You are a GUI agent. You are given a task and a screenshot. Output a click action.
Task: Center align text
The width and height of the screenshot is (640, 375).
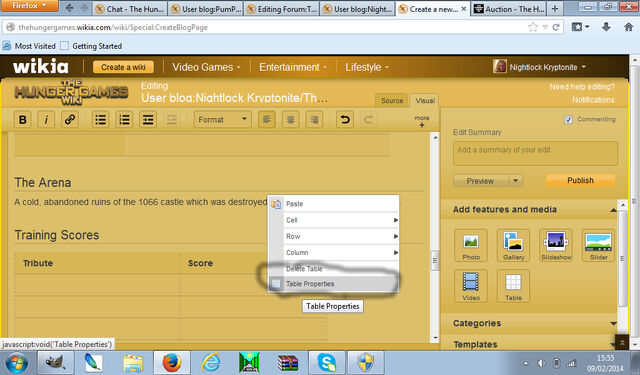pyautogui.click(x=290, y=120)
